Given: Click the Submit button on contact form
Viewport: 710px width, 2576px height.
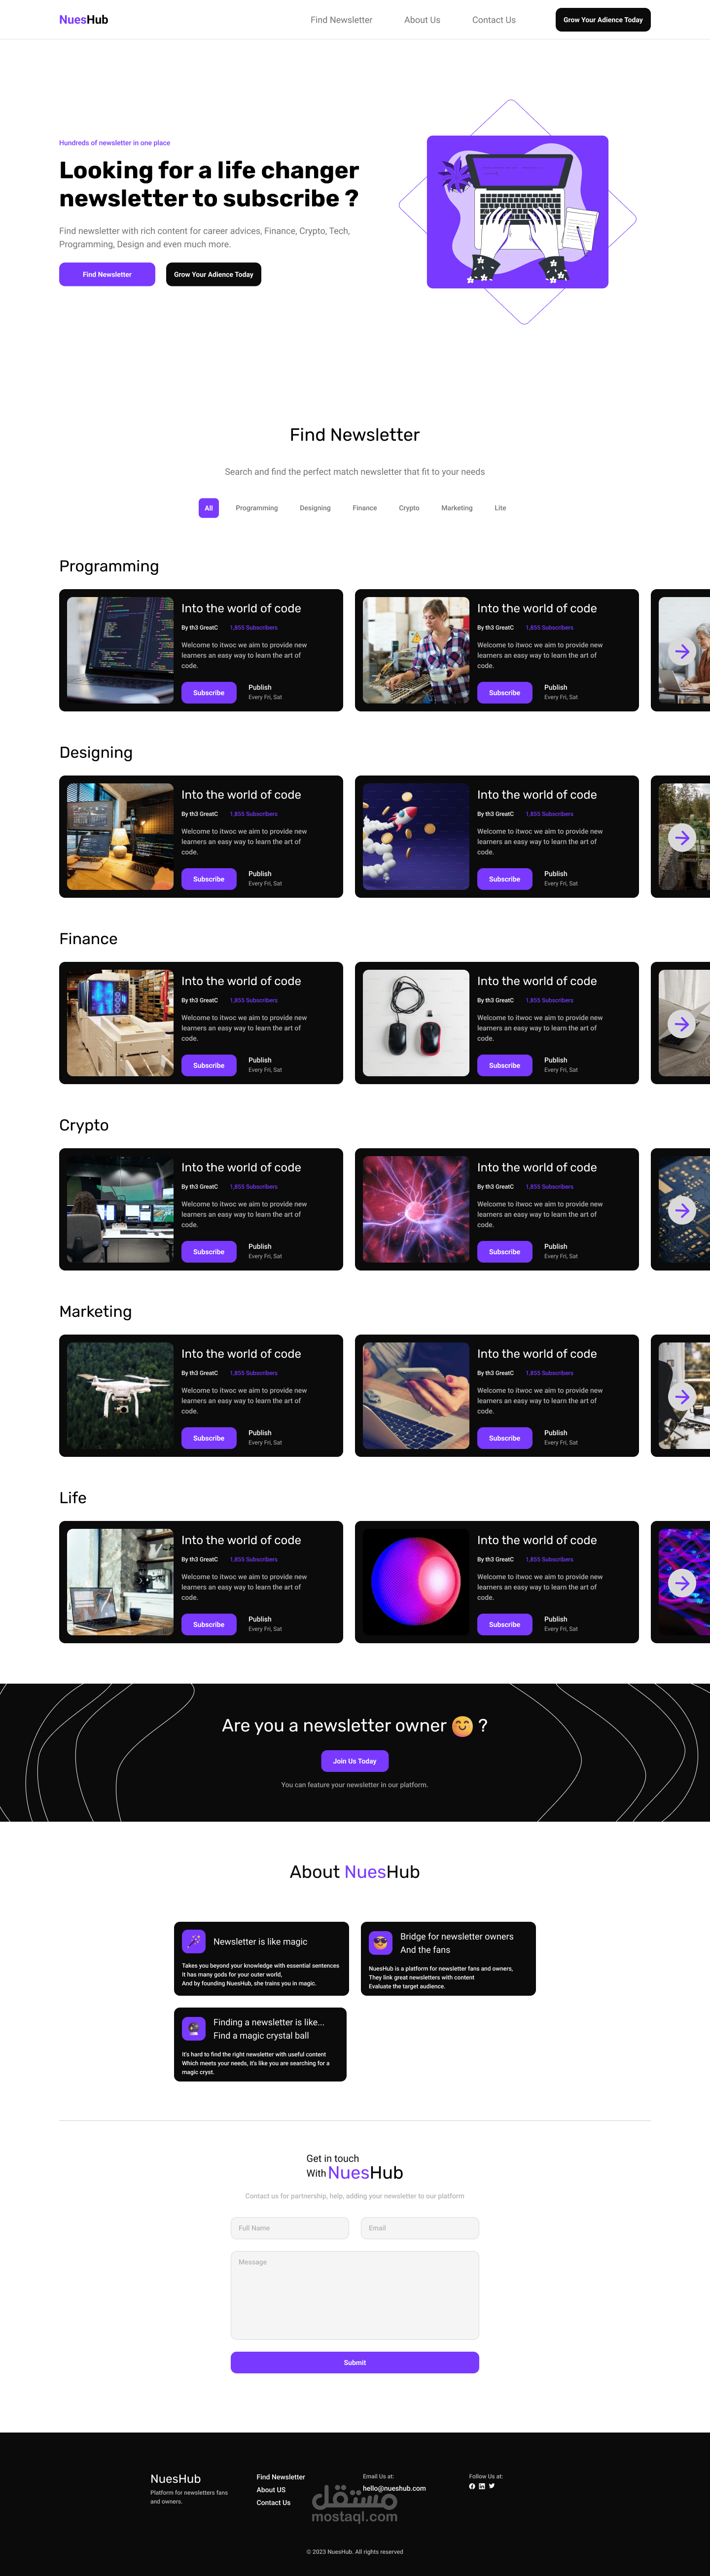Looking at the screenshot, I should pos(355,2362).
